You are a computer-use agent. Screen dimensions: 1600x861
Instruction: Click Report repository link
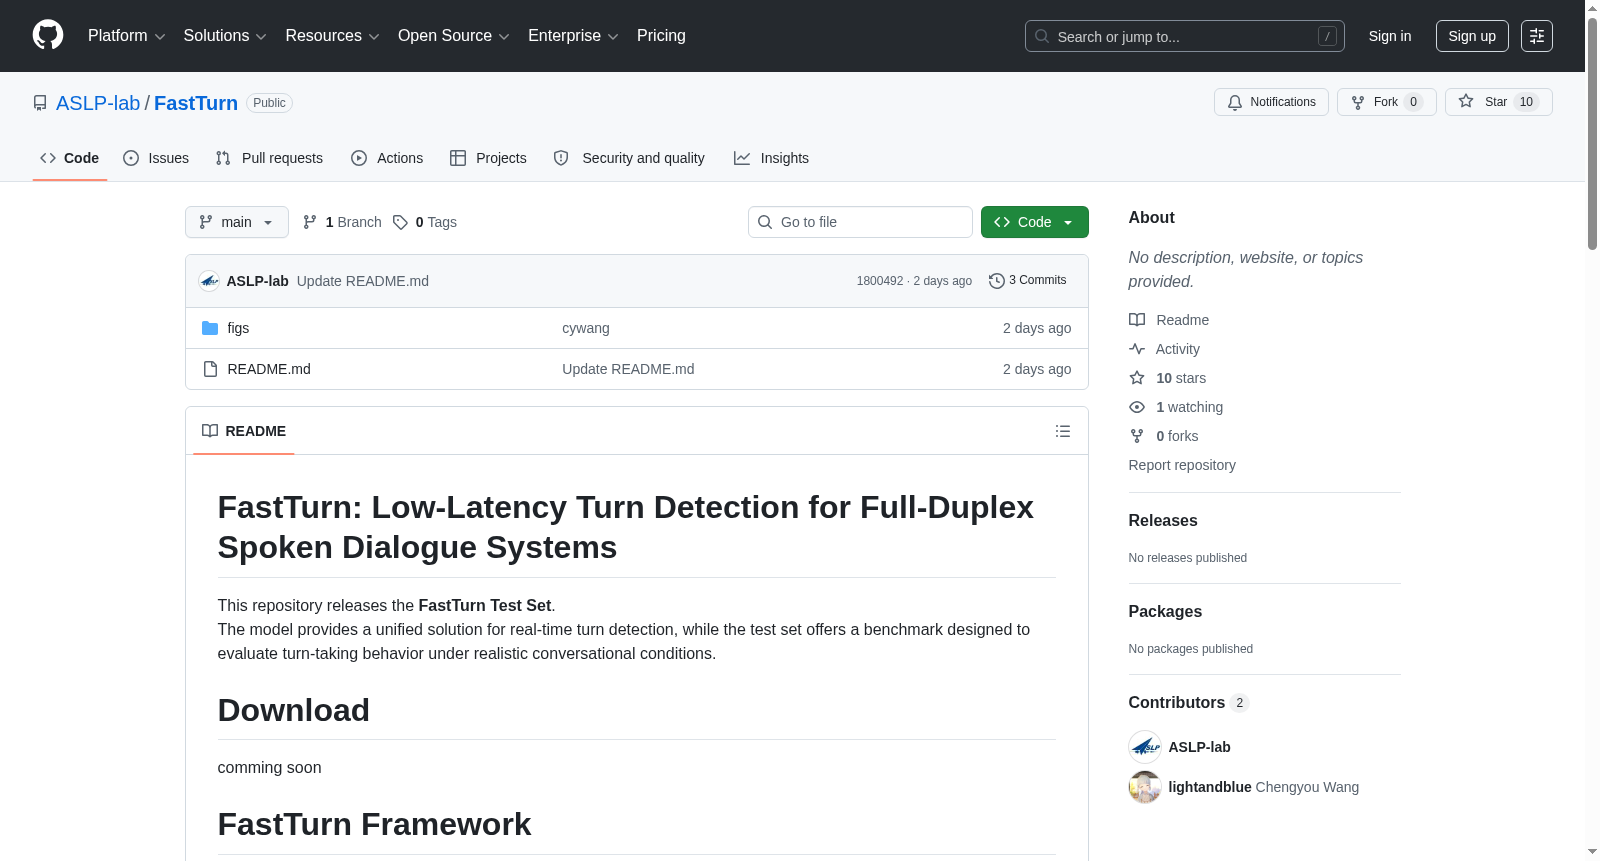(1182, 465)
